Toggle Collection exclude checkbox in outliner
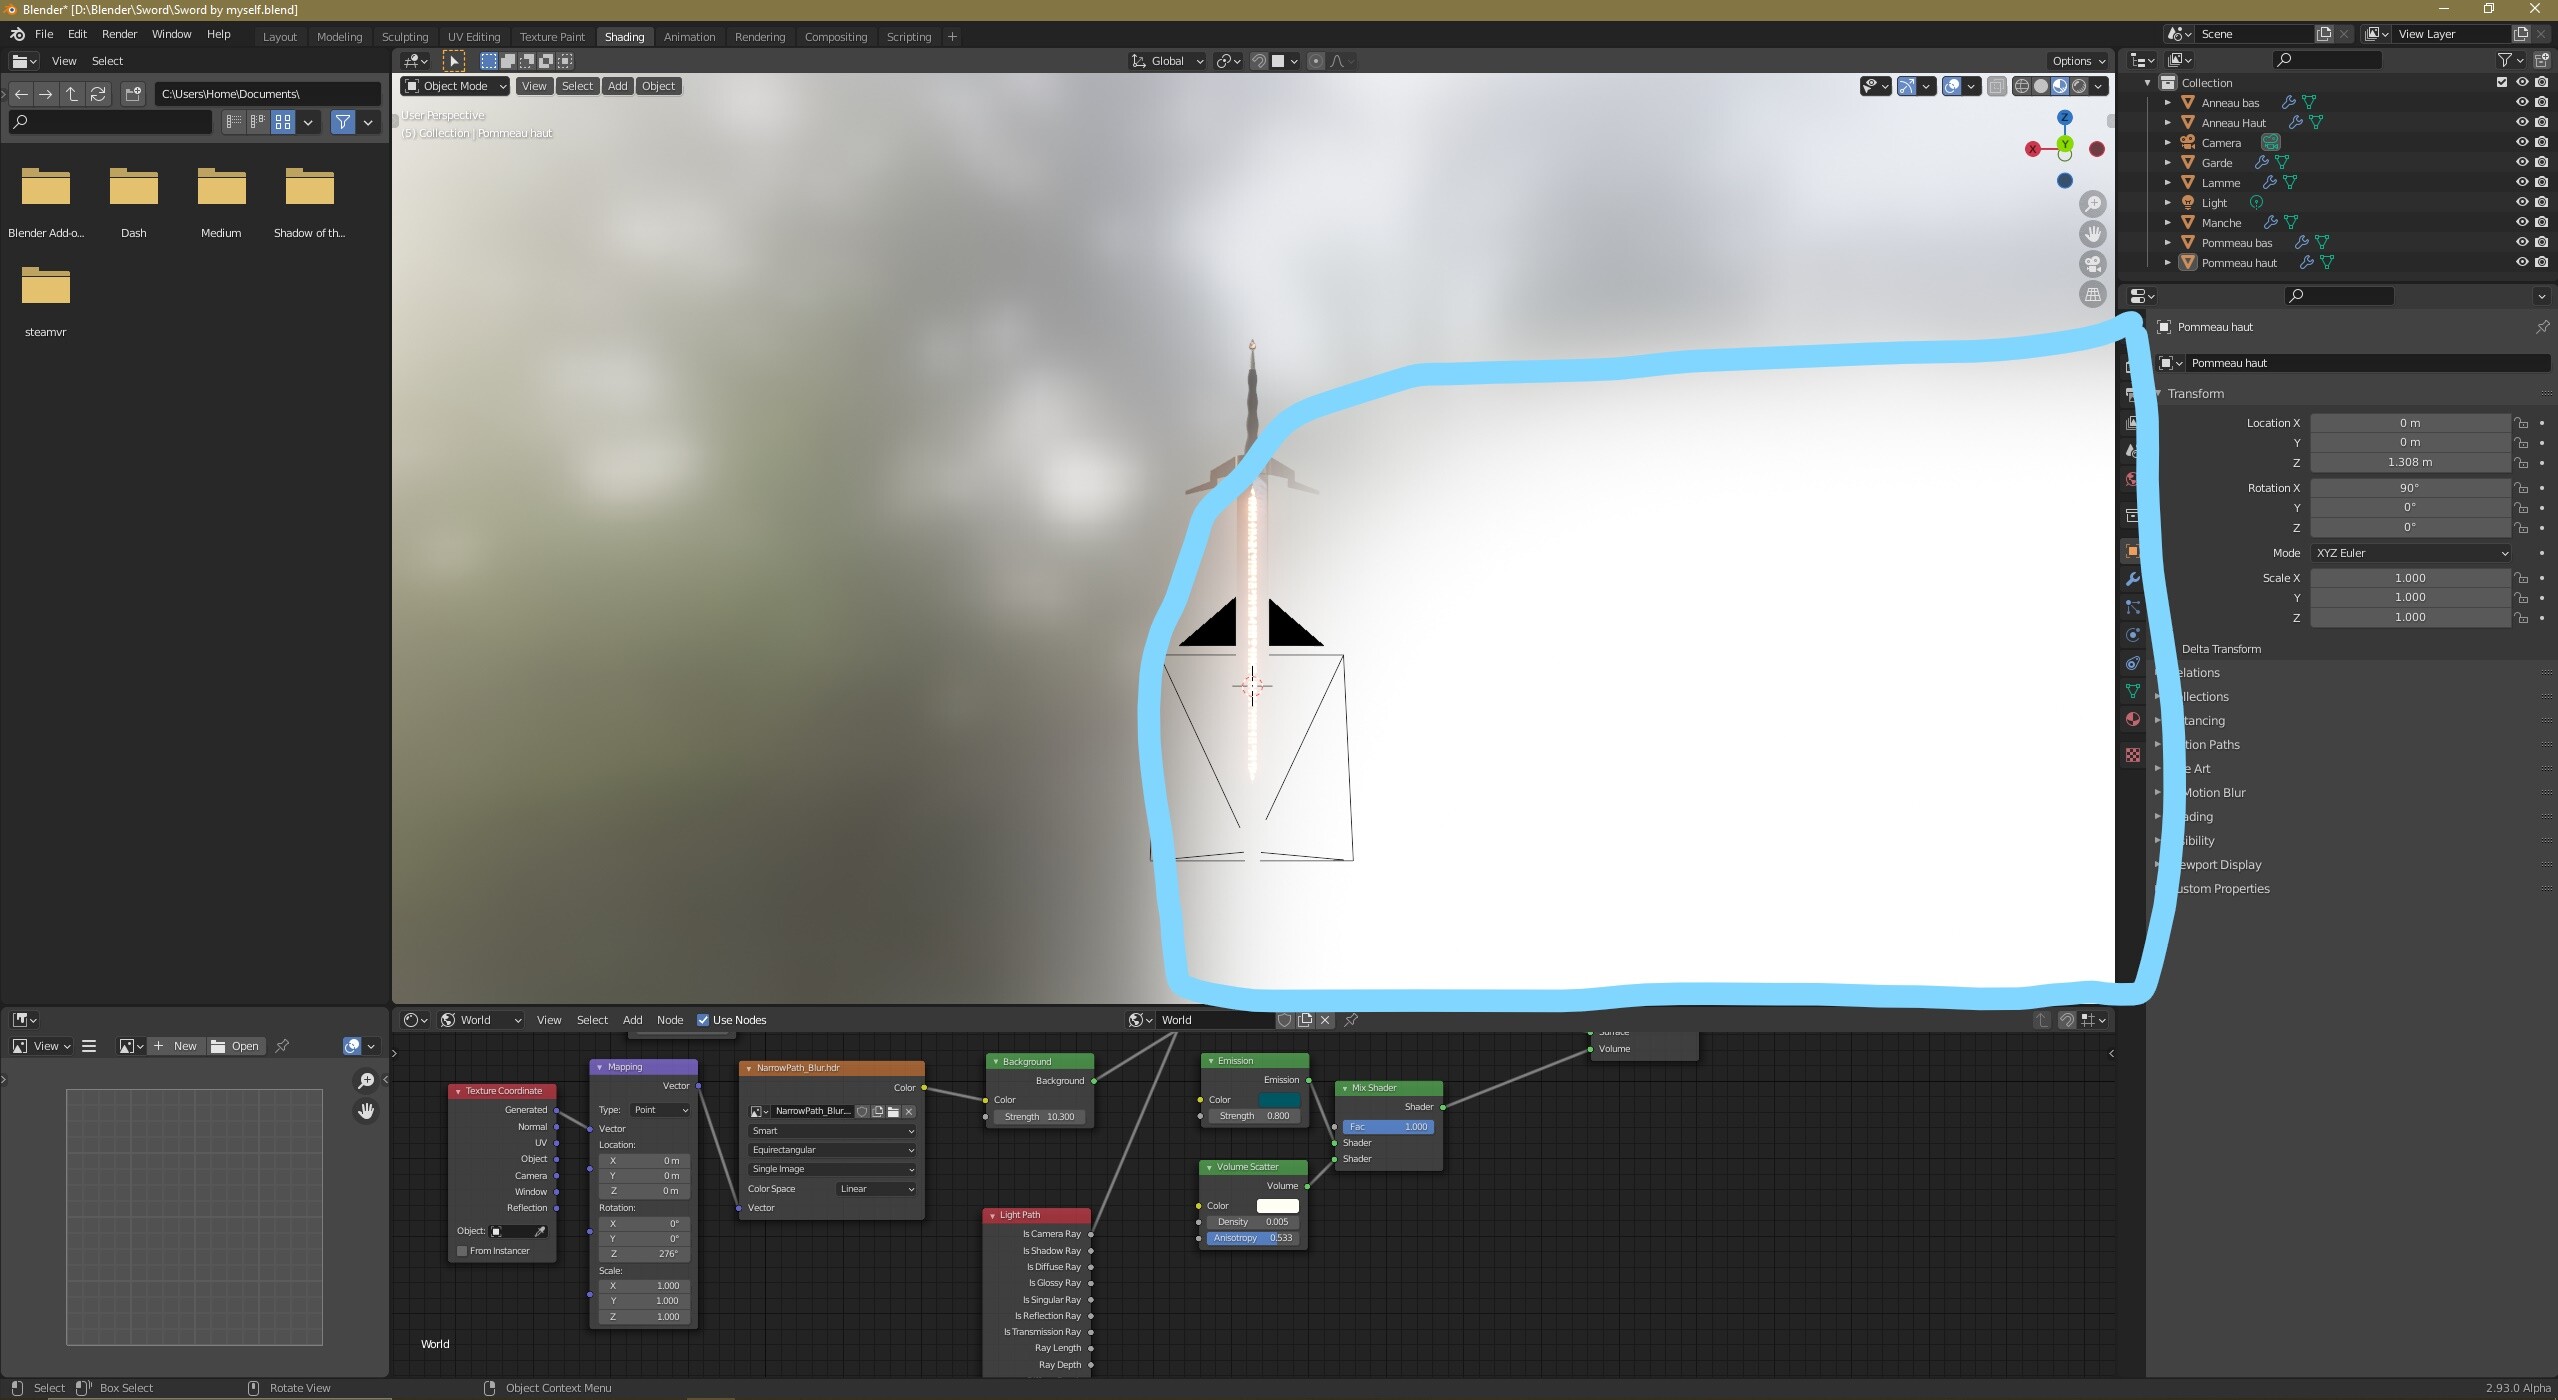The width and height of the screenshot is (2558, 1400). click(2502, 82)
